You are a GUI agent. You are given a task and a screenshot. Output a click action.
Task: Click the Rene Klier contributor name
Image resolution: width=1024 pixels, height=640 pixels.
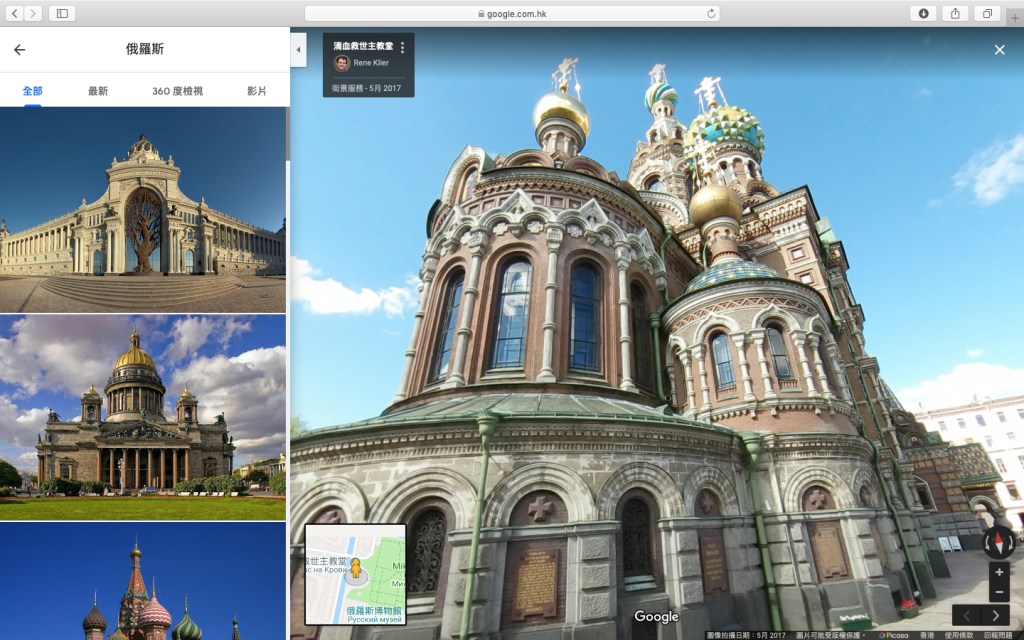coord(371,63)
